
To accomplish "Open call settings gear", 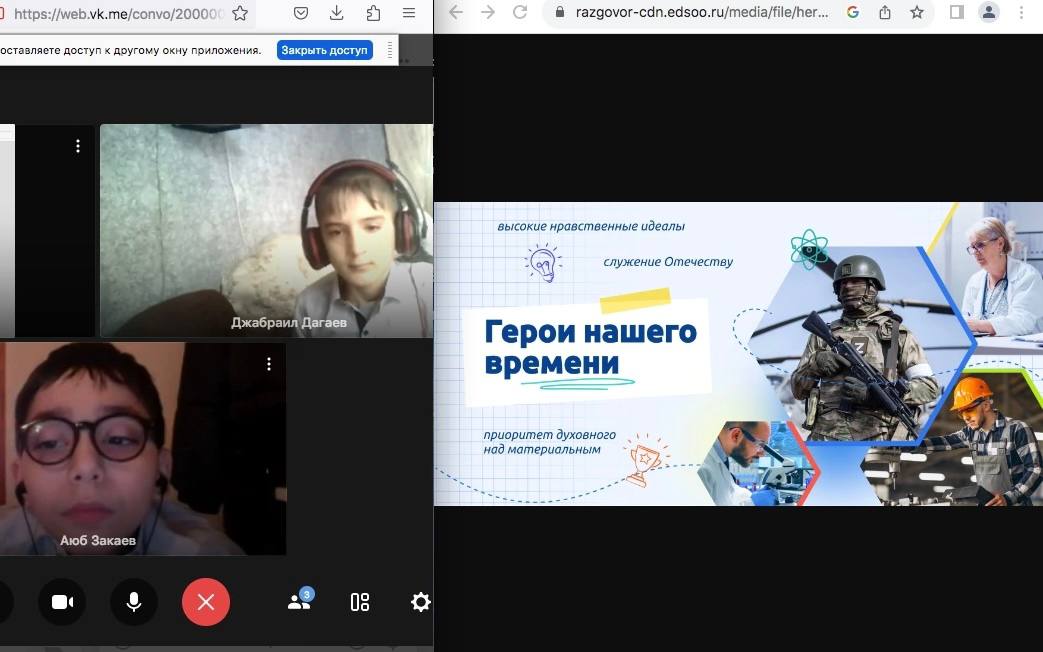I will [x=421, y=602].
